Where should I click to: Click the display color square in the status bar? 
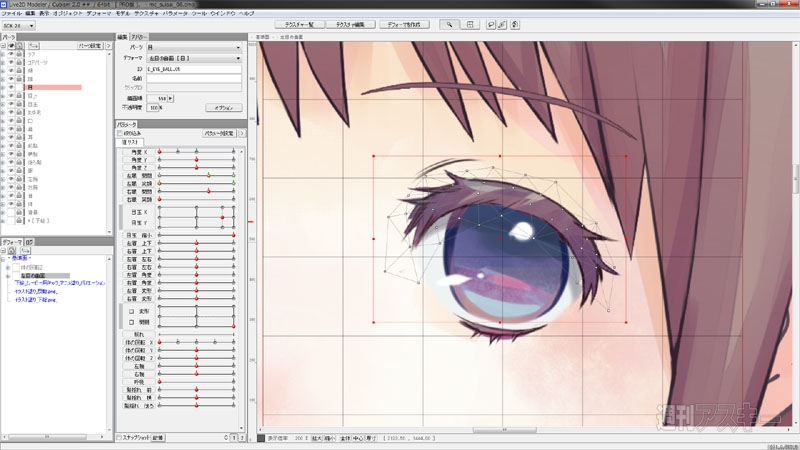pyautogui.click(x=261, y=438)
